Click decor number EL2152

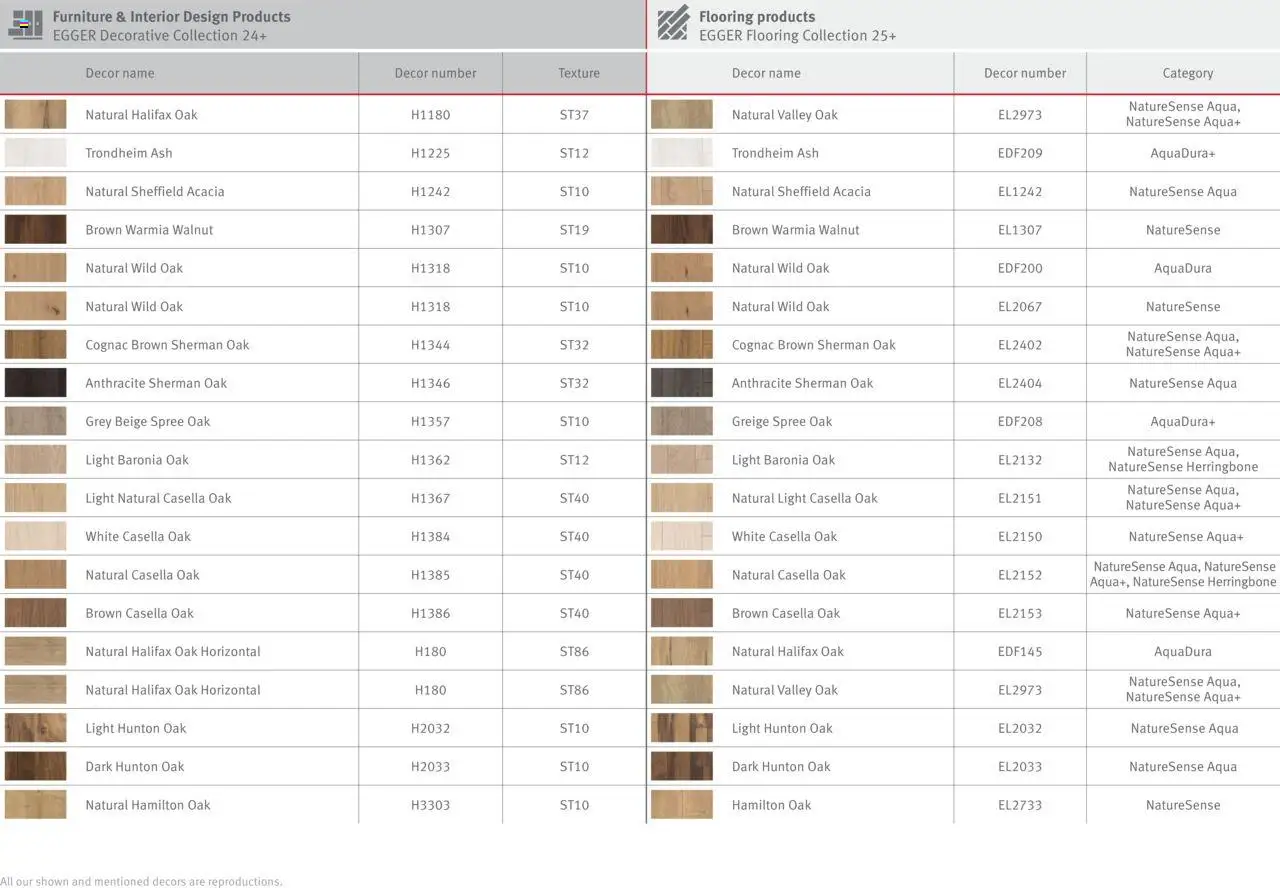1019,575
